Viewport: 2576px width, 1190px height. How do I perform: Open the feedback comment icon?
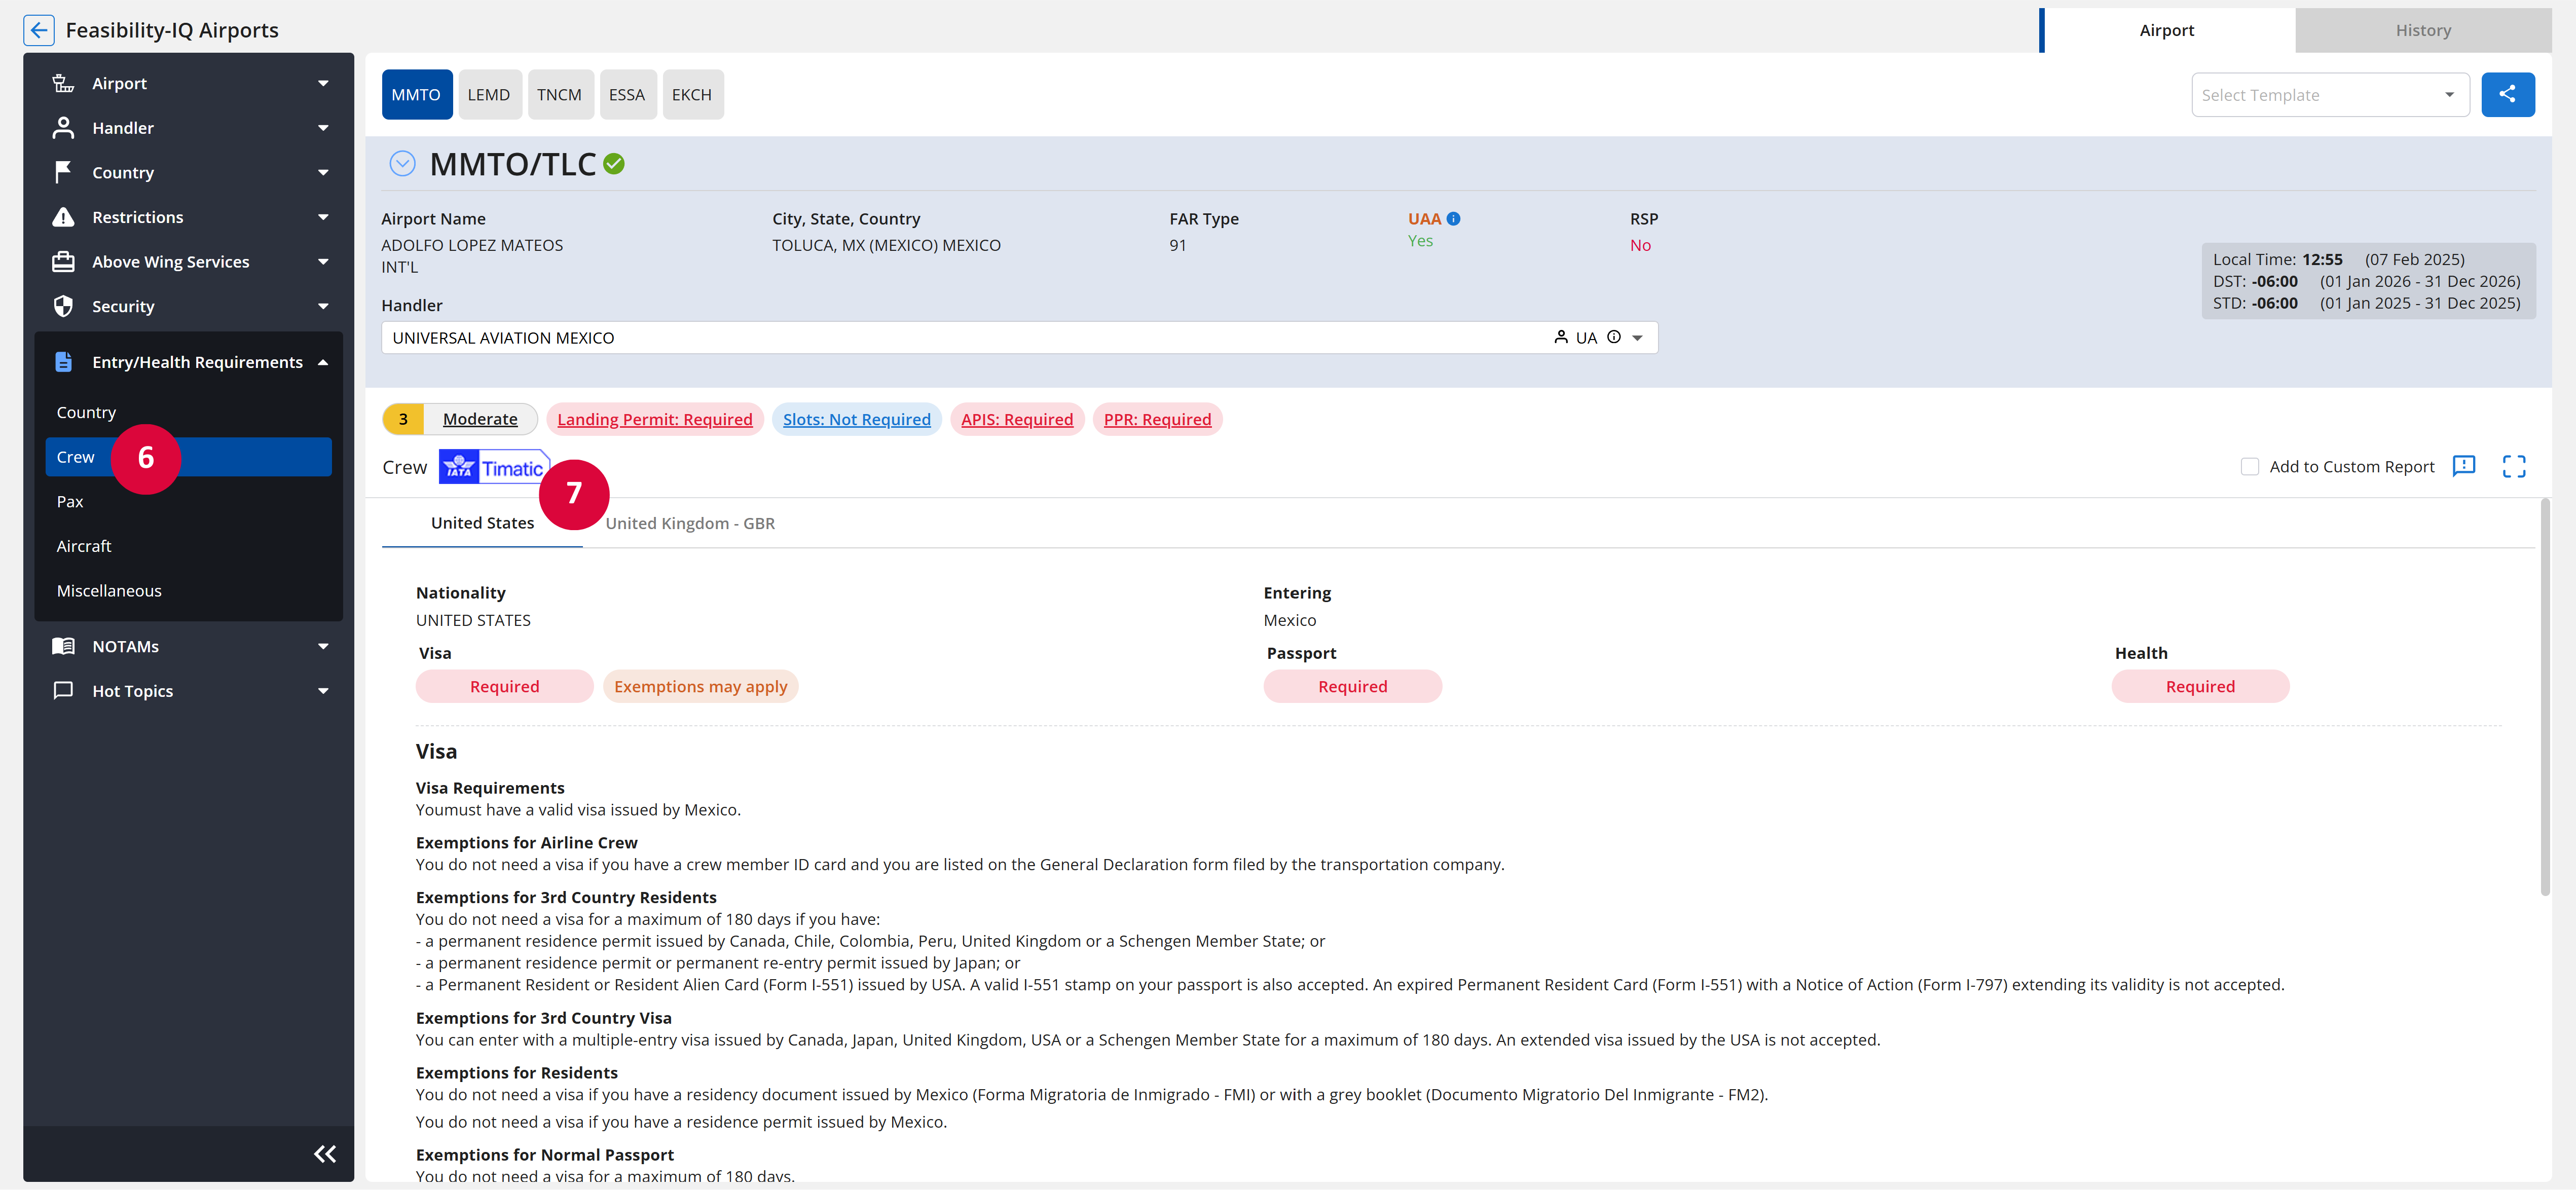pyautogui.click(x=2463, y=466)
